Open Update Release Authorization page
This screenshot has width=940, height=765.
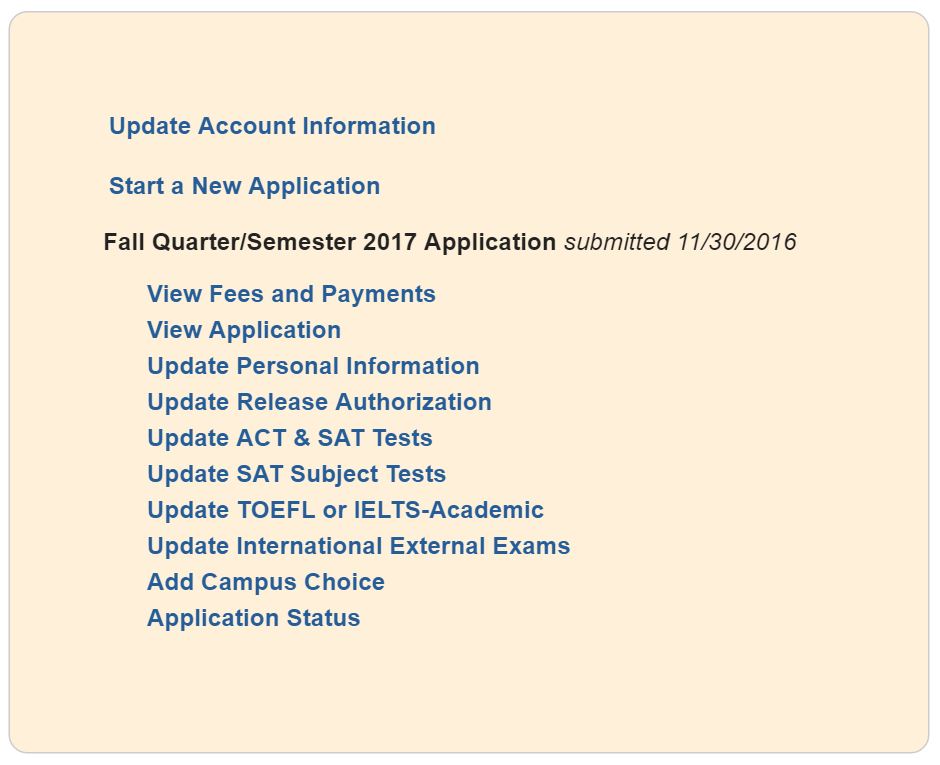coord(320,402)
